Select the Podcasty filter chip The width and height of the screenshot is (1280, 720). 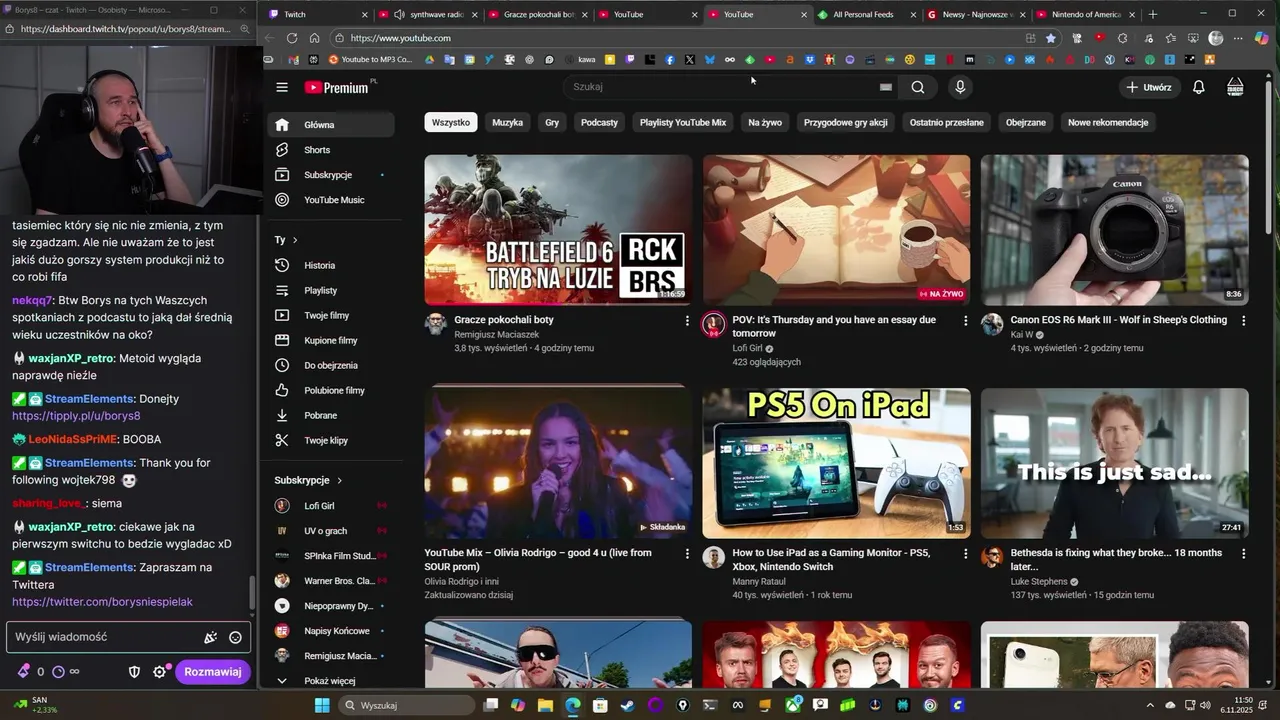click(600, 122)
